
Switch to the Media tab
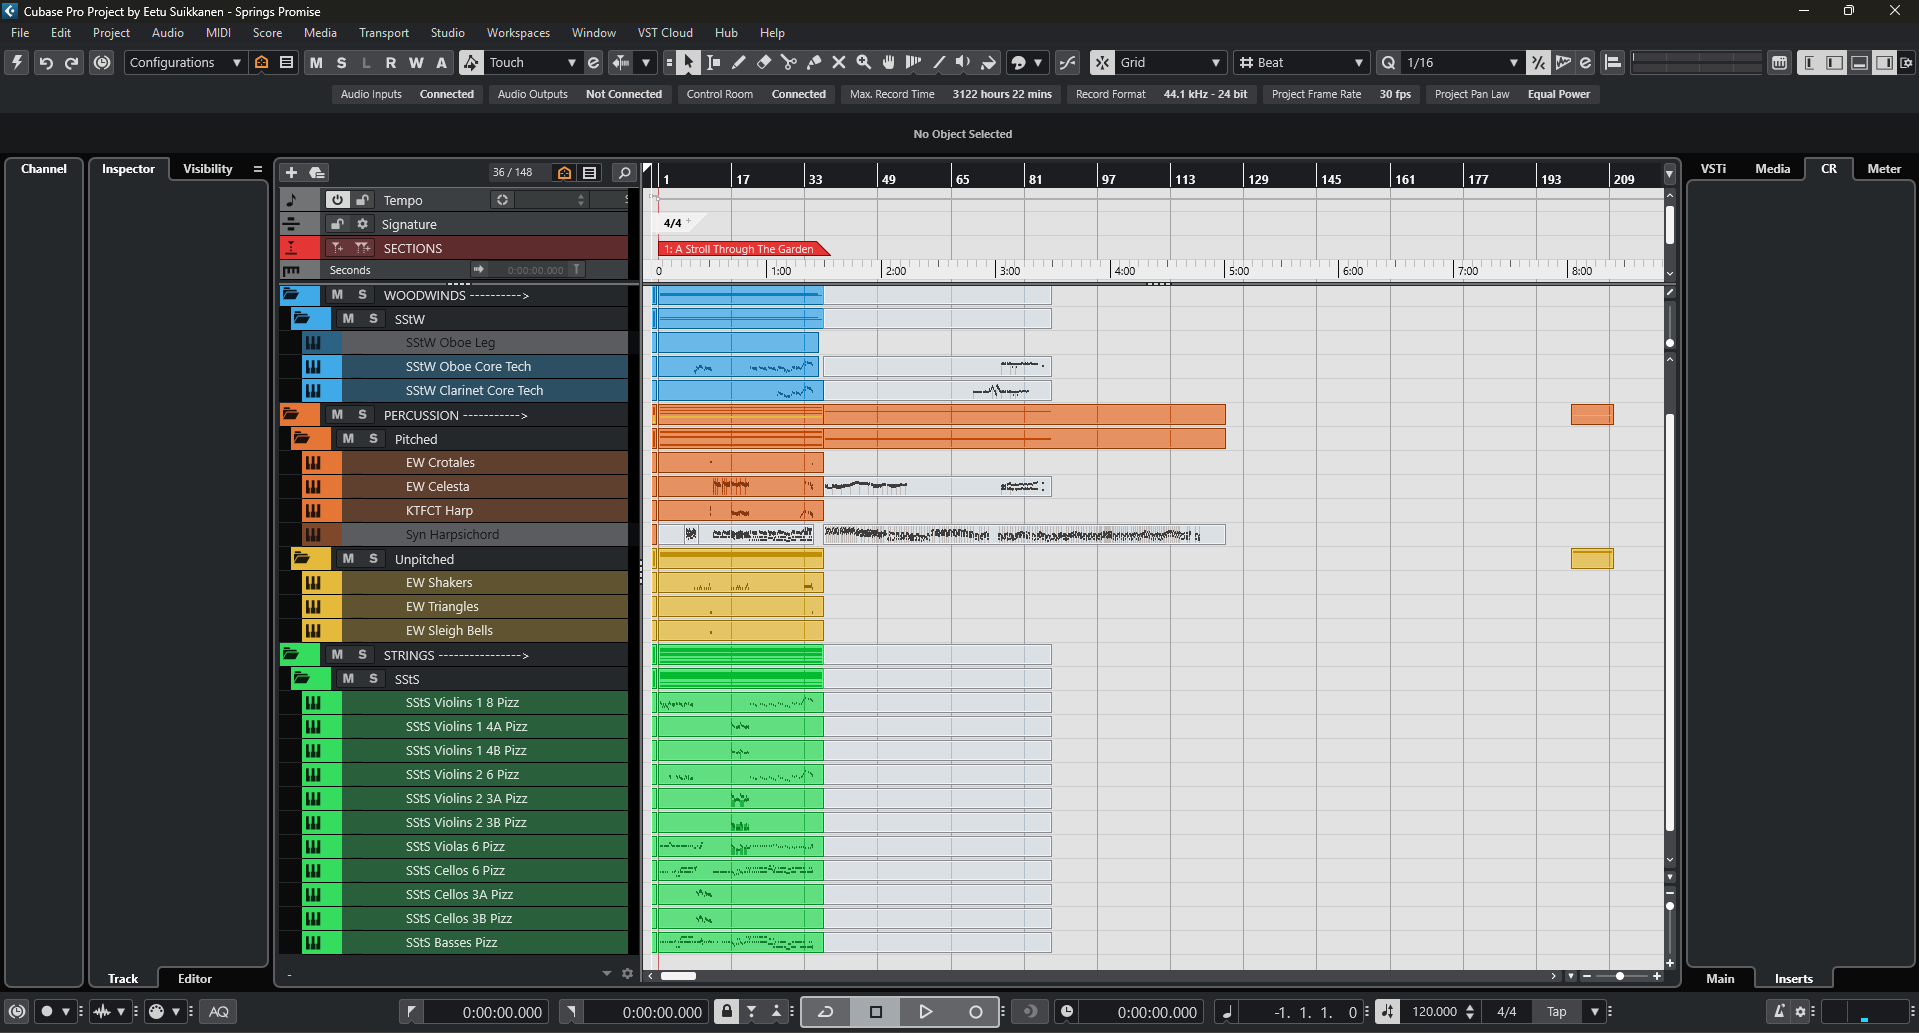(1772, 169)
